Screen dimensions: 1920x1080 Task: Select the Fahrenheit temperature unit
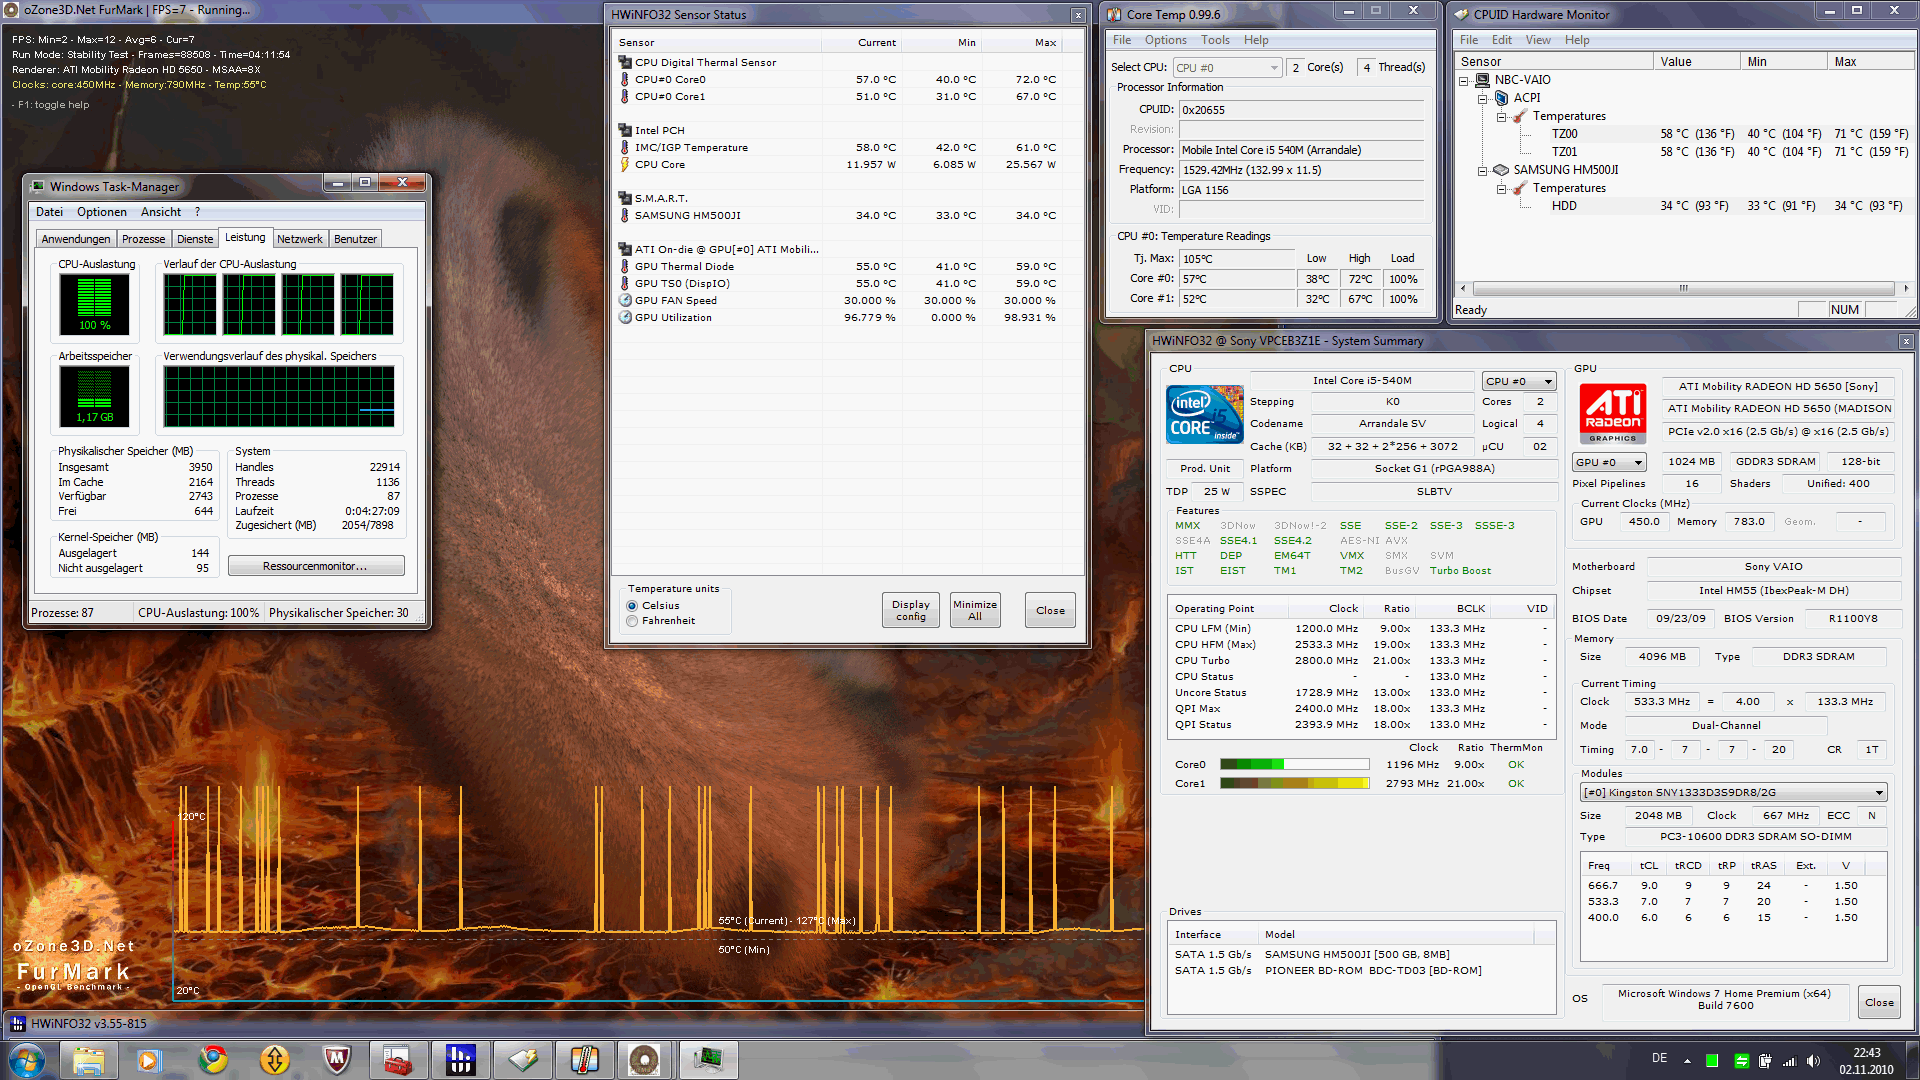[632, 621]
